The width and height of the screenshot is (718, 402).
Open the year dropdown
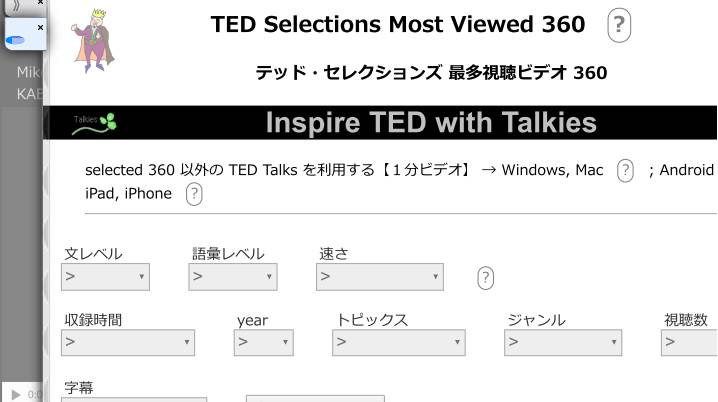(x=263, y=343)
